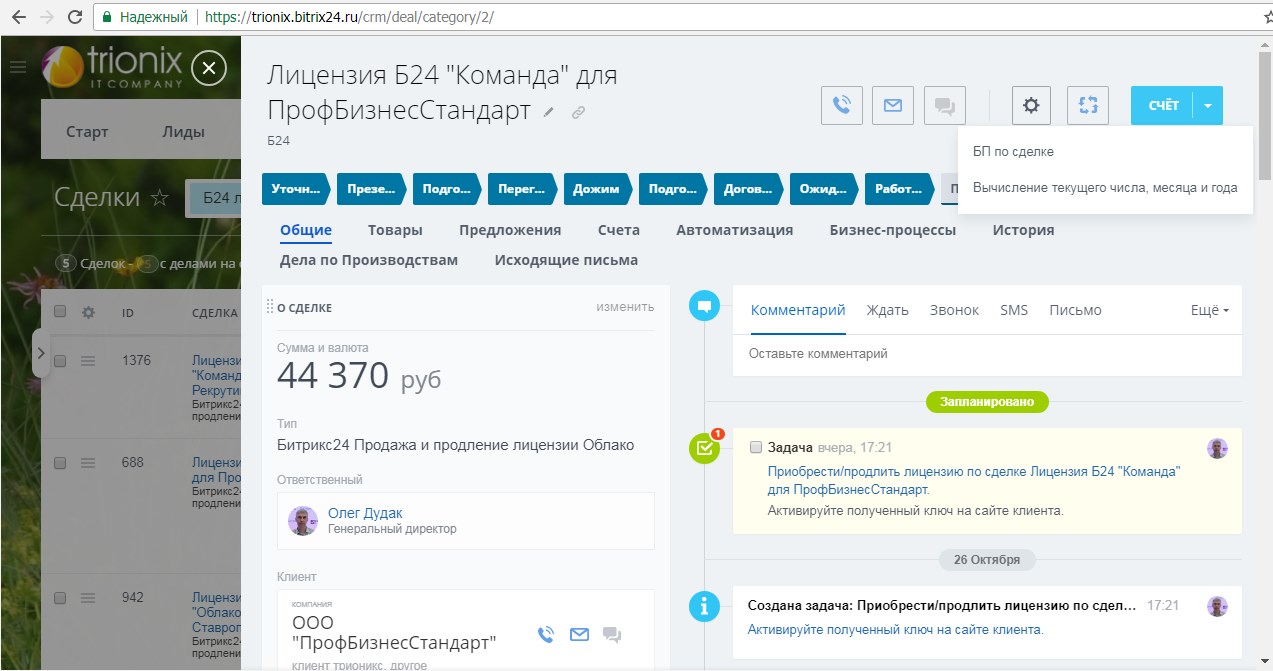Open the Дела по Производствам tab
Viewport: 1273px width, 671px height.
coord(369,260)
